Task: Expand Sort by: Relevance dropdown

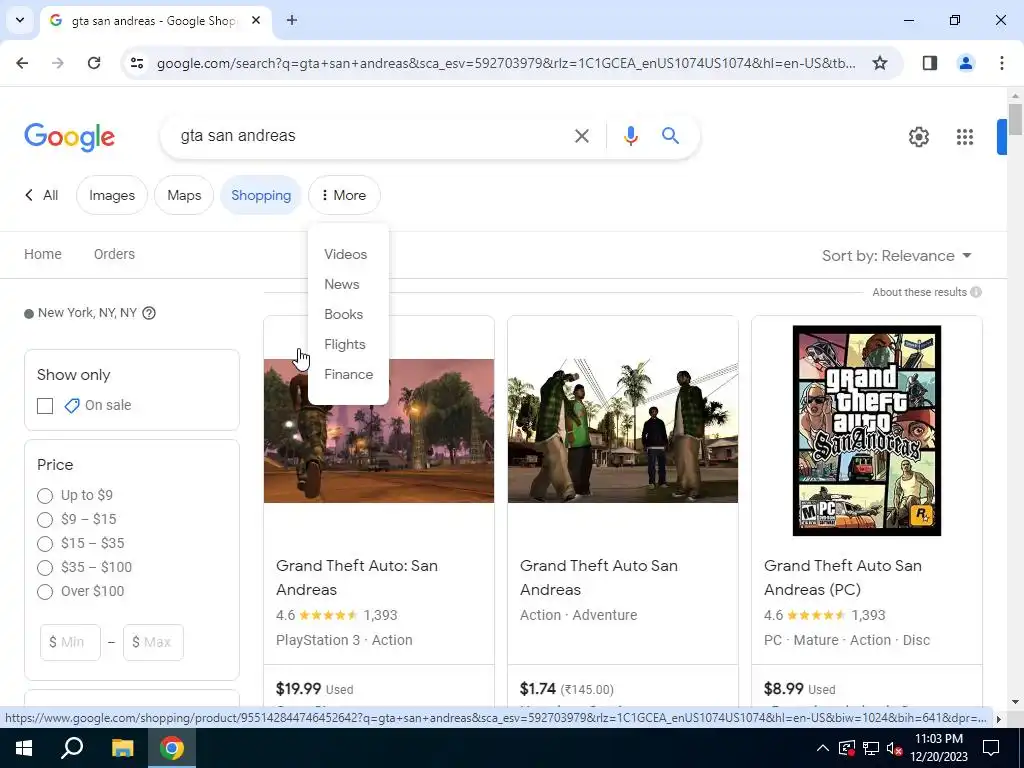Action: coord(896,255)
